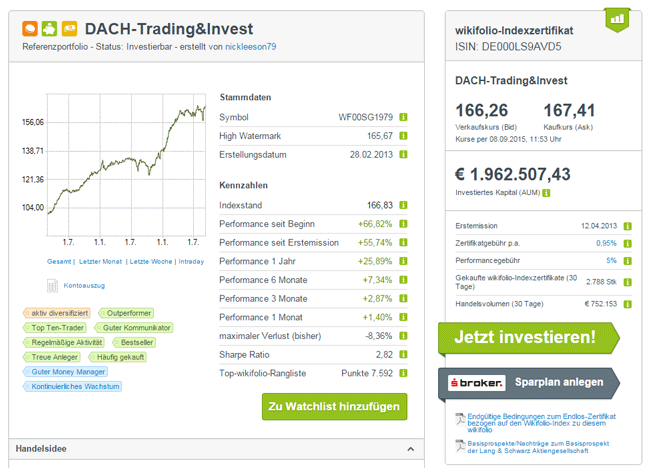
Task: Click PDF icon beside Basisprospekte link
Action: tap(460, 446)
